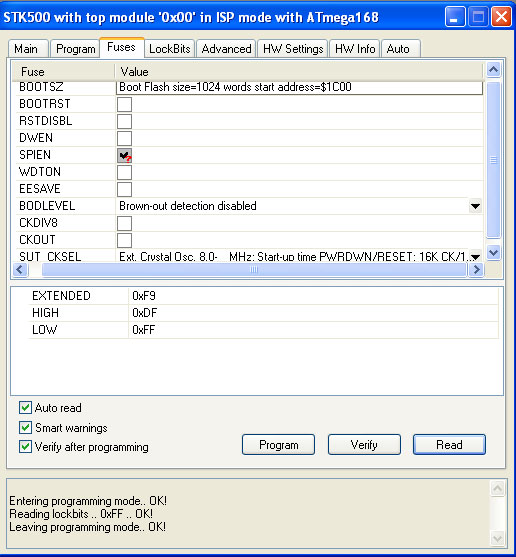Screen dimensions: 516x557
Task: Minimize the STK500 window
Action: pos(455,17)
